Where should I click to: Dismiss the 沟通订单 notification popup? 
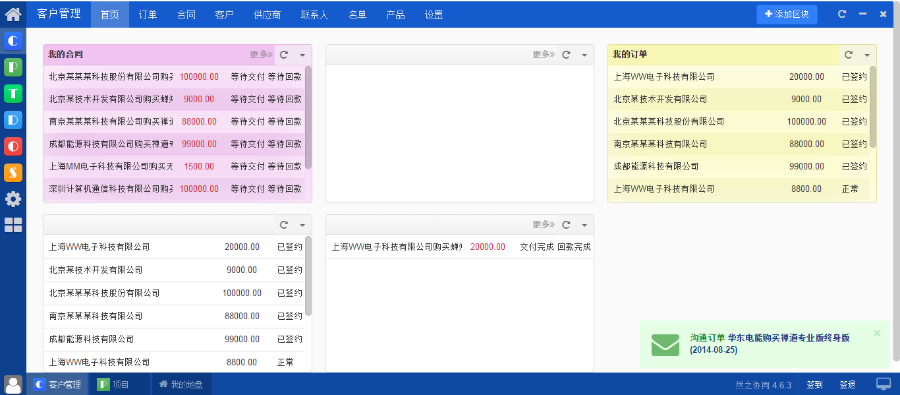(x=876, y=333)
